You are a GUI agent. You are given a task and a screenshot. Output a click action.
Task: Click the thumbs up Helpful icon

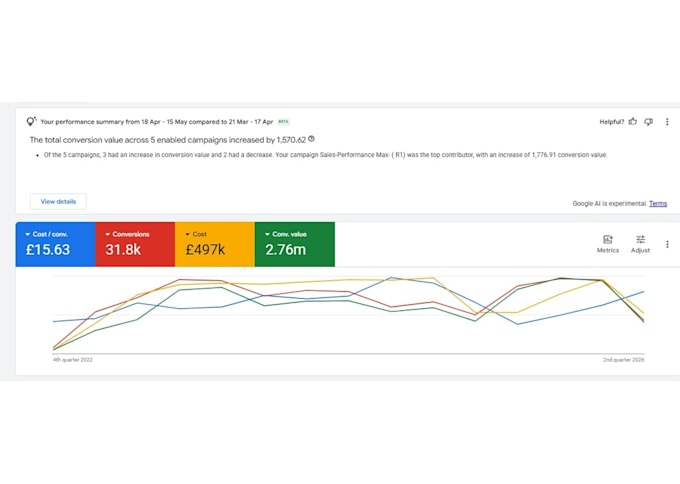click(x=633, y=121)
